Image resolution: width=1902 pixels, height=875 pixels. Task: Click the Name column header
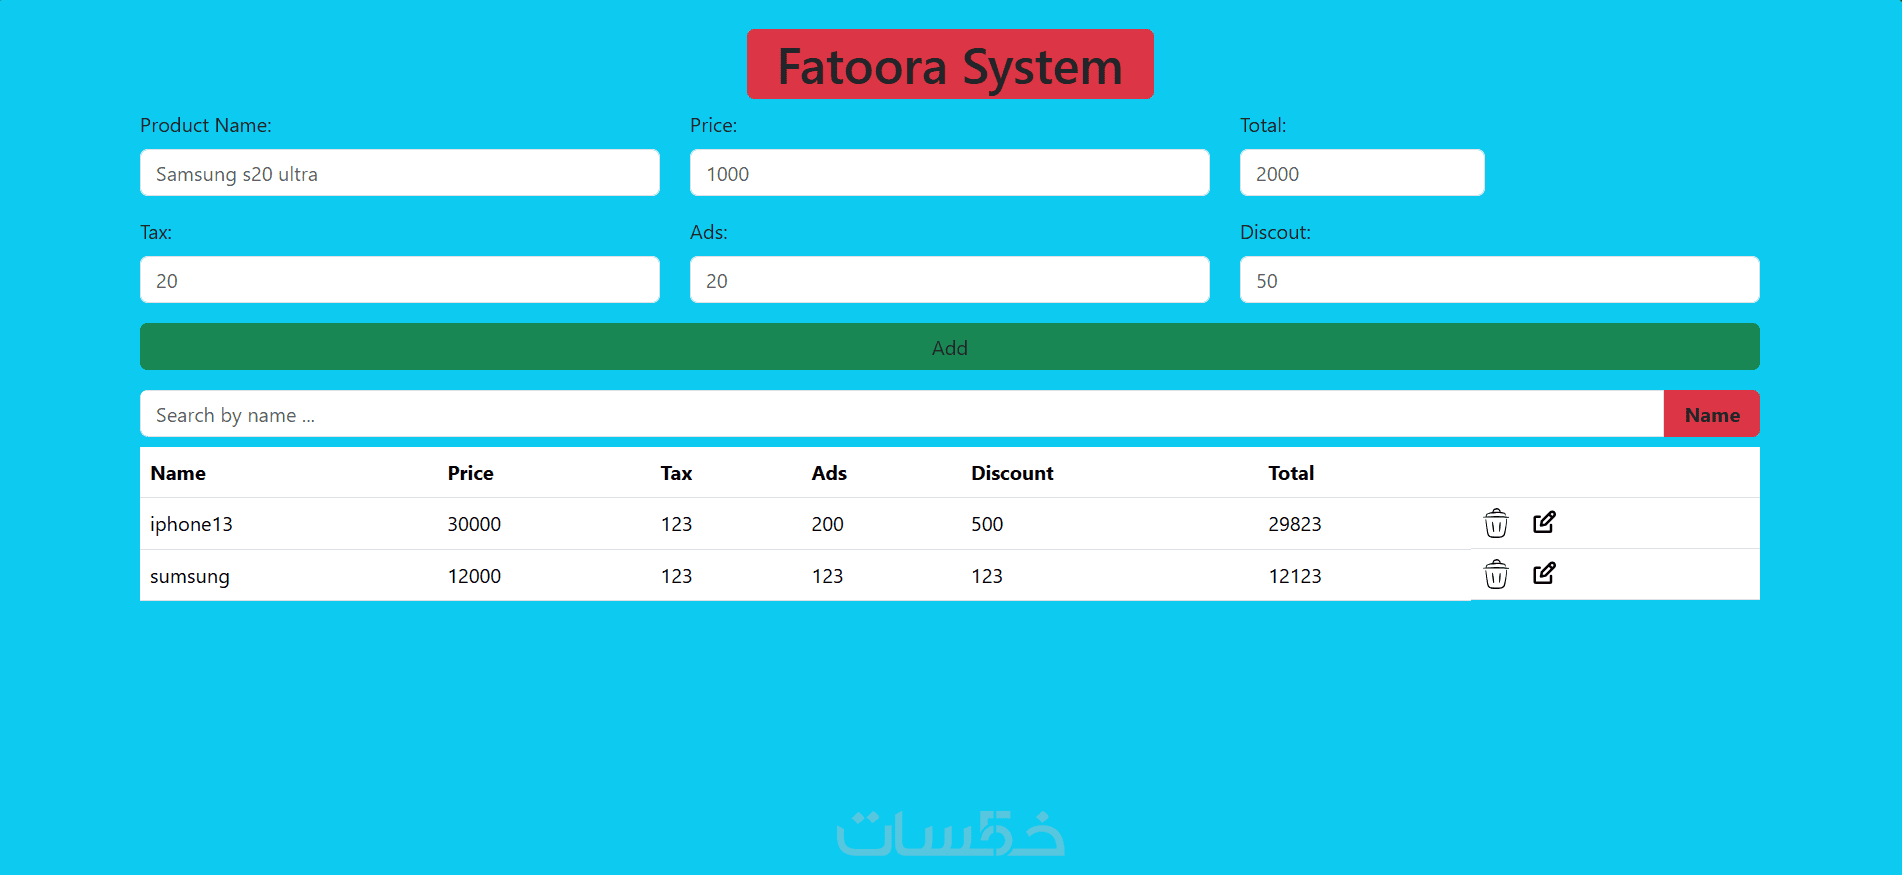pyautogui.click(x=178, y=473)
